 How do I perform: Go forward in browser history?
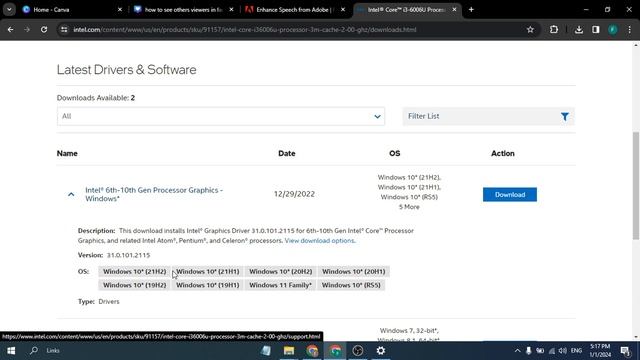(27, 29)
